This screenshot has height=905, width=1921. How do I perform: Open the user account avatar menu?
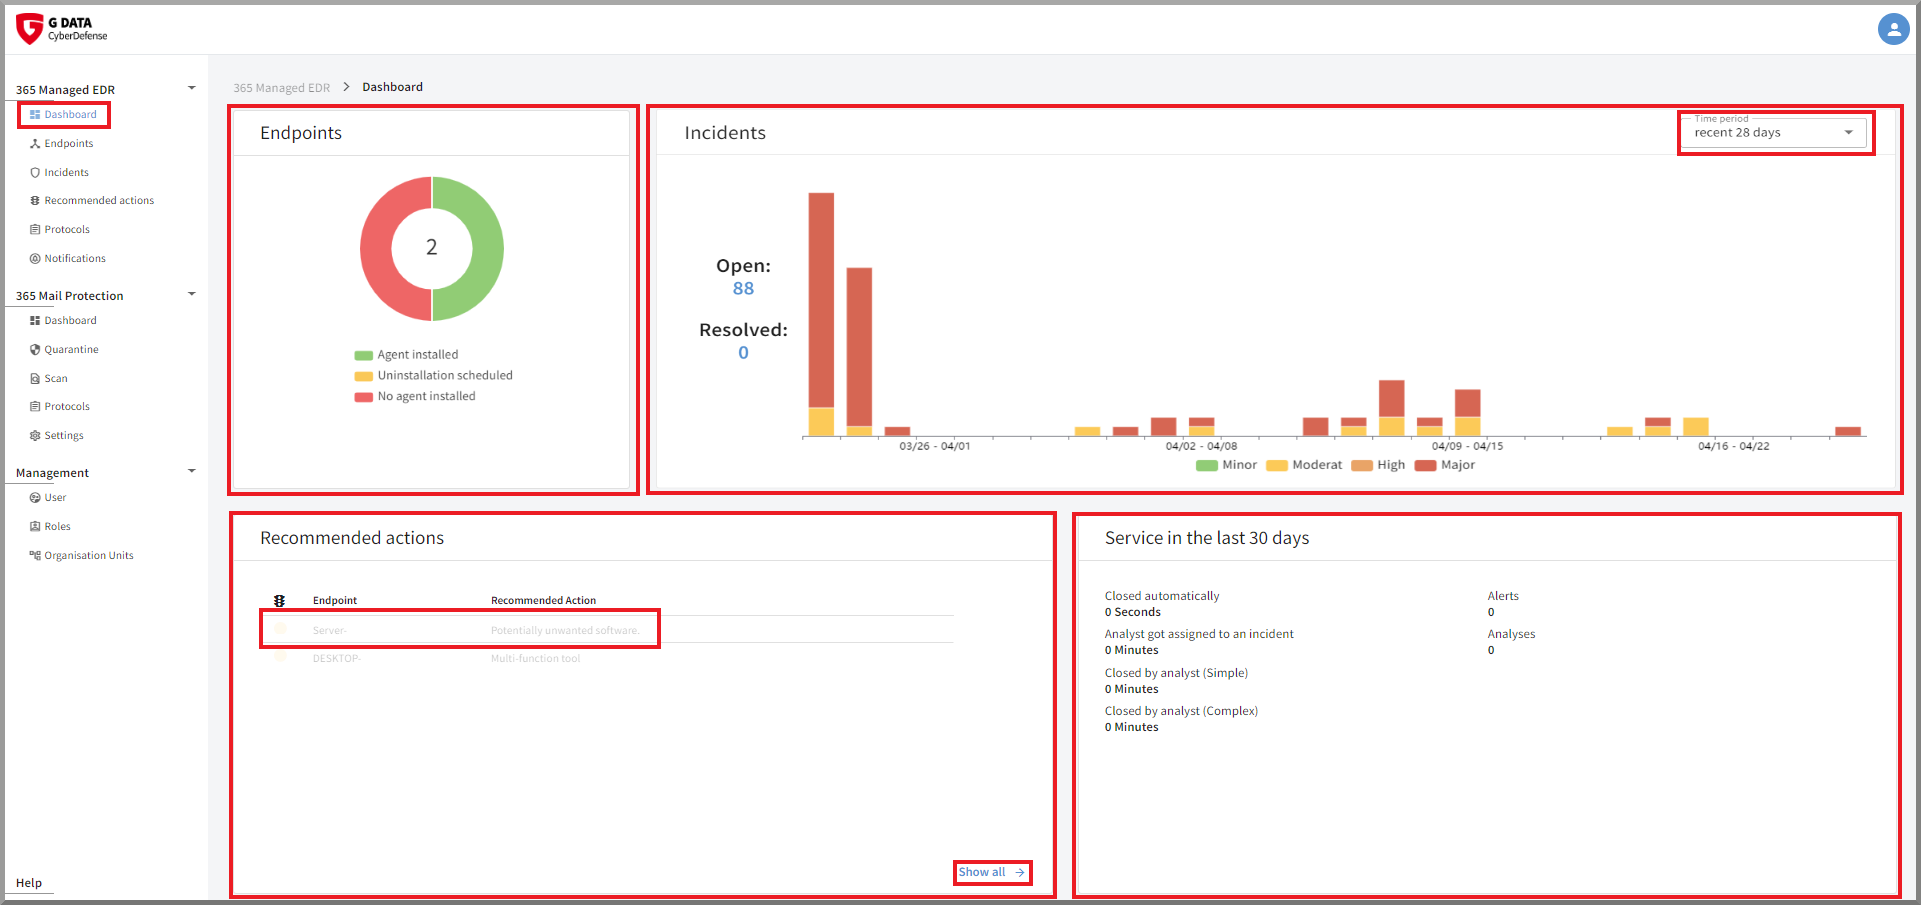click(x=1893, y=29)
